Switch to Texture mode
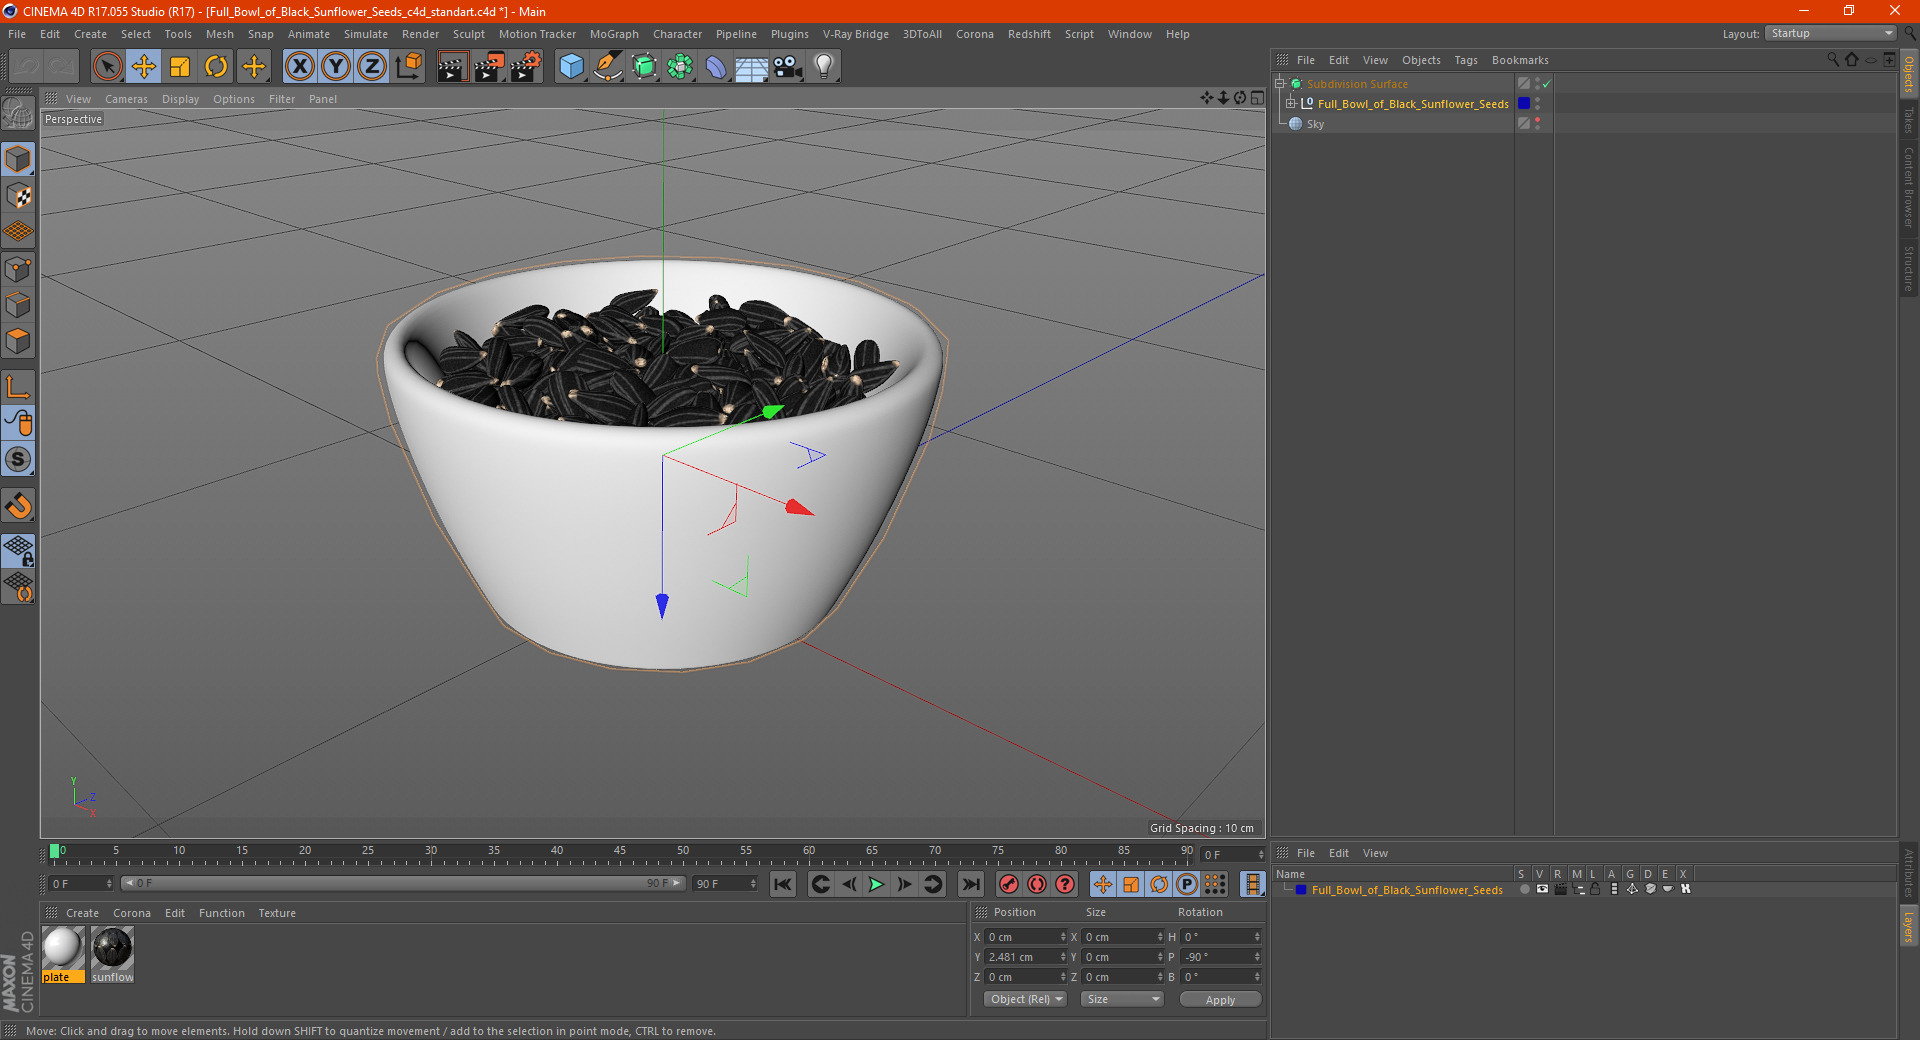This screenshot has width=1920, height=1040. 18,196
